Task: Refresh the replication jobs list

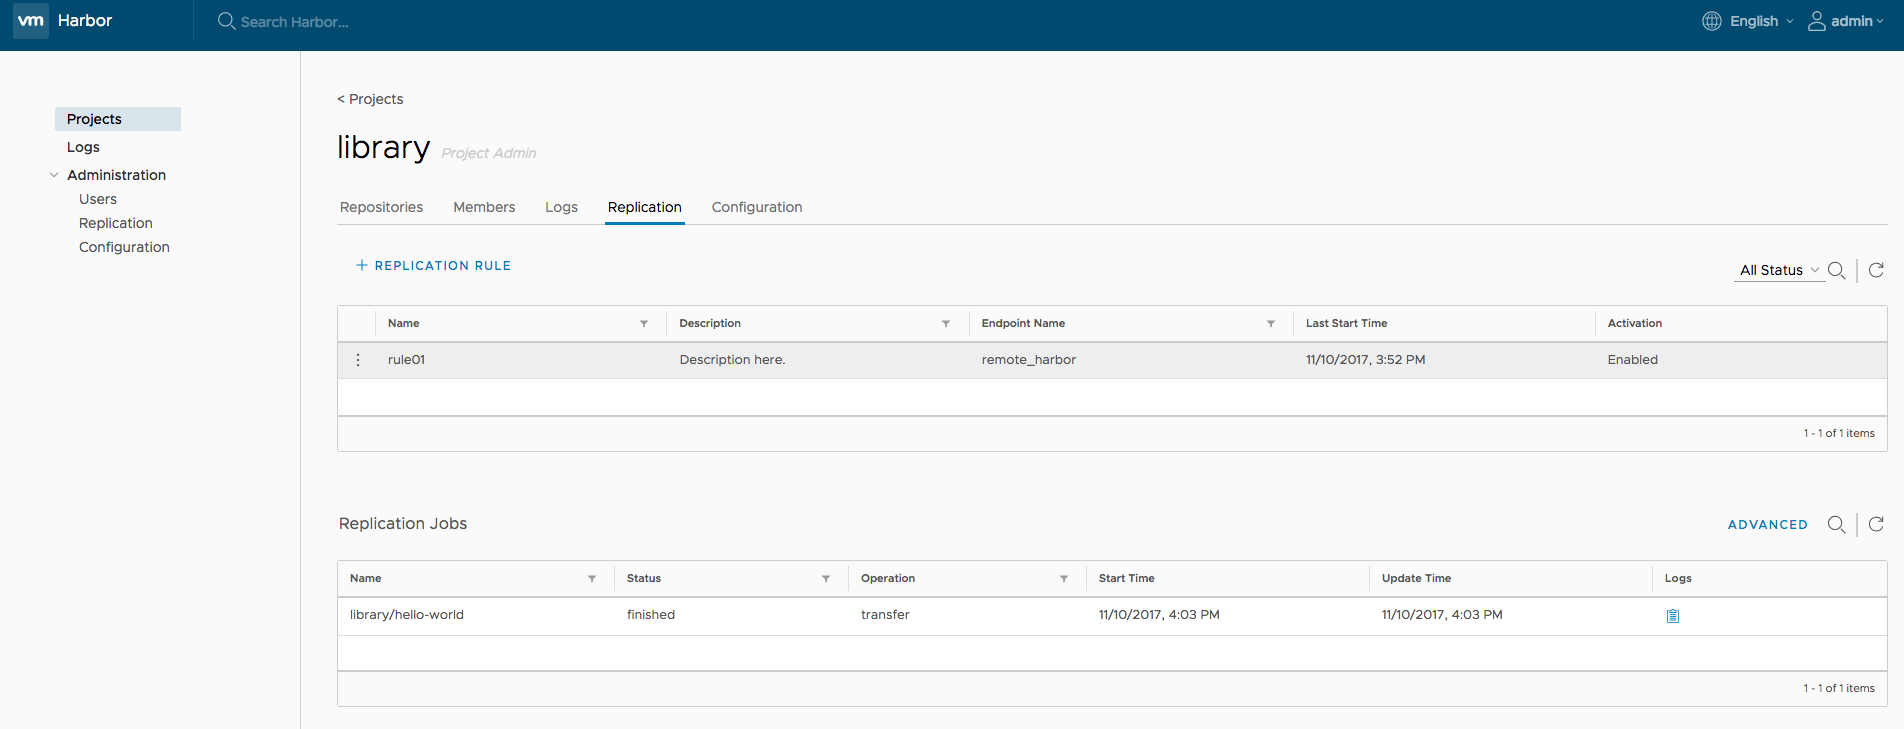Action: tap(1876, 524)
